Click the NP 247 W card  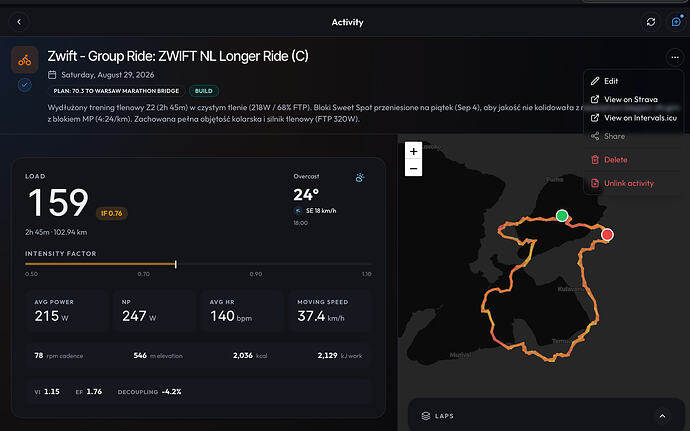tap(154, 311)
